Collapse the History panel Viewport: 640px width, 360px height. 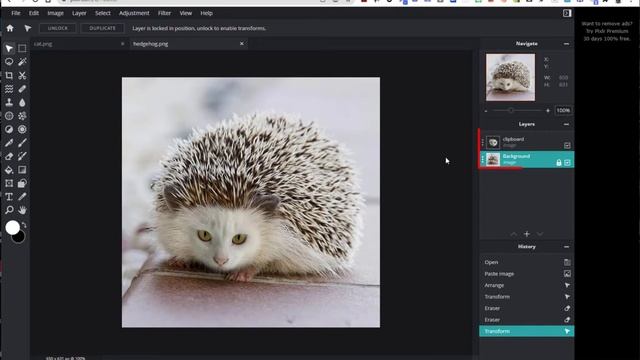[566, 247]
